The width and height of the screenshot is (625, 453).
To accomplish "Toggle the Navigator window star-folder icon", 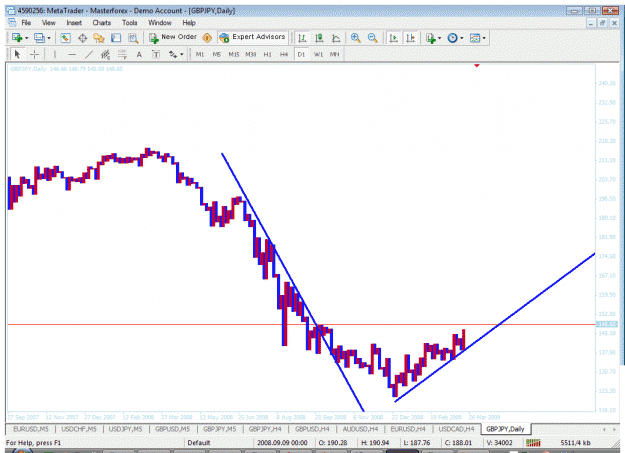I will [99, 38].
